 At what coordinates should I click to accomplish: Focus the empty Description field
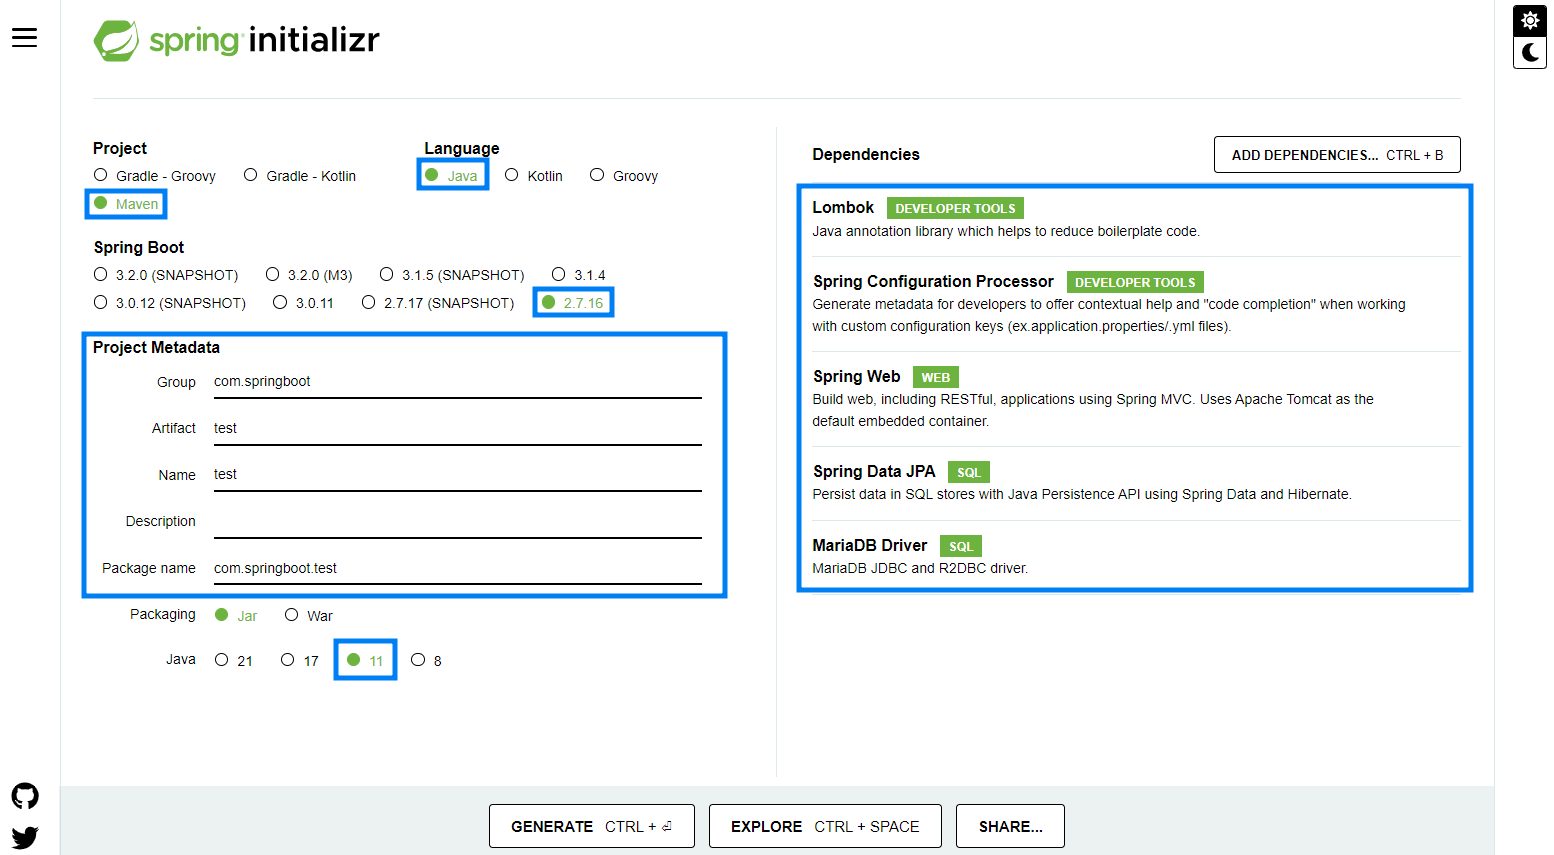[x=458, y=522]
